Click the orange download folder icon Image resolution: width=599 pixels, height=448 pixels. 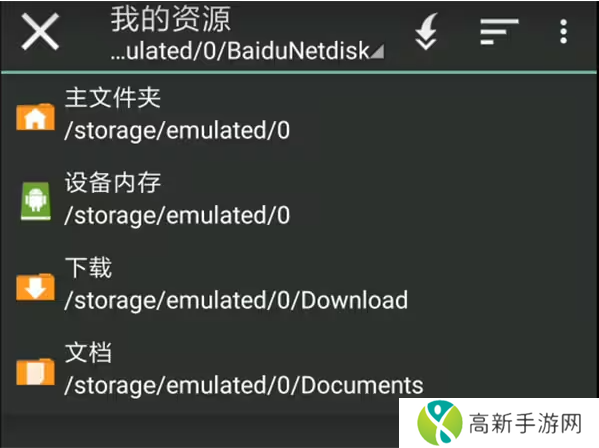(35, 286)
